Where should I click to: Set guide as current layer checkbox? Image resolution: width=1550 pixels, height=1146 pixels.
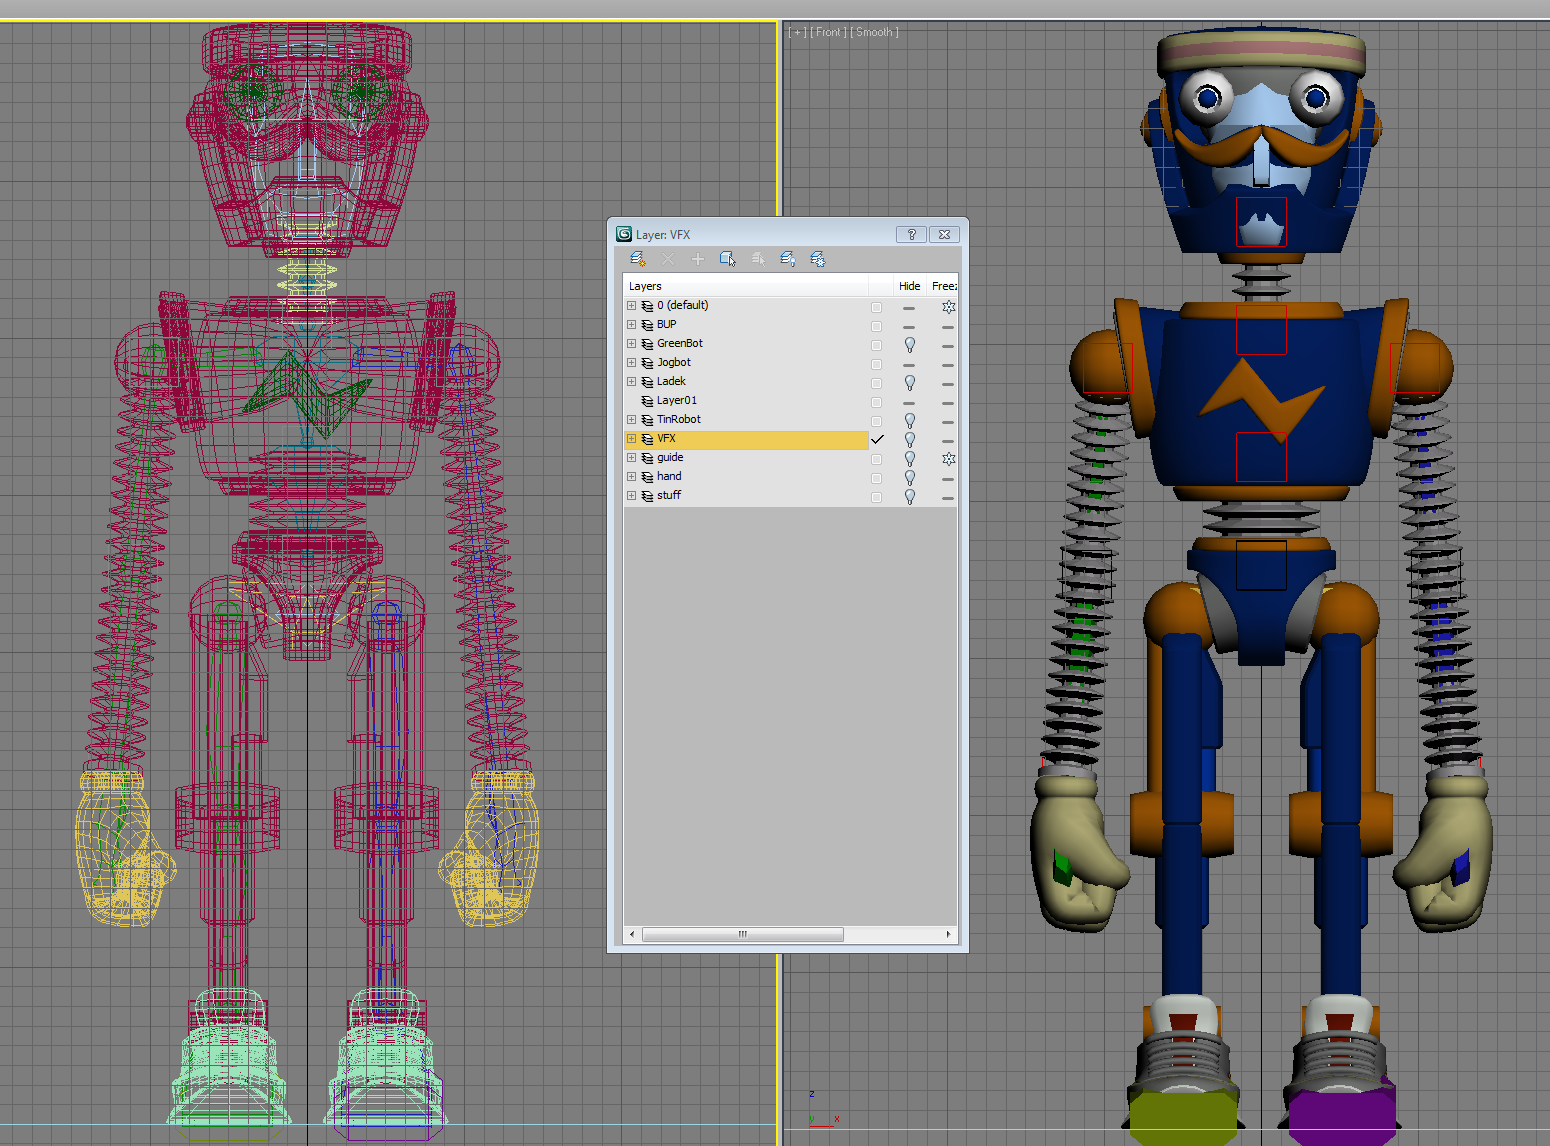tap(877, 459)
